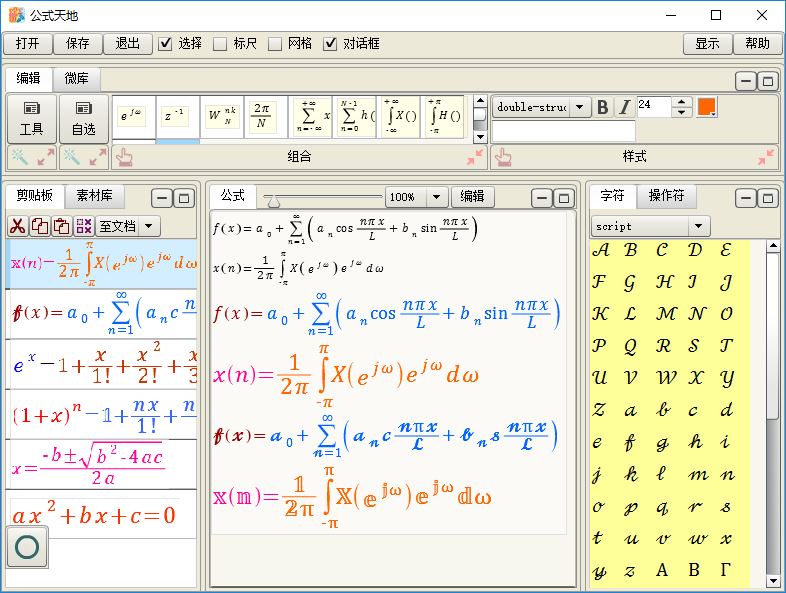Click the cut (scissors) icon in clipboard panel
The width and height of the screenshot is (786, 593).
click(18, 226)
